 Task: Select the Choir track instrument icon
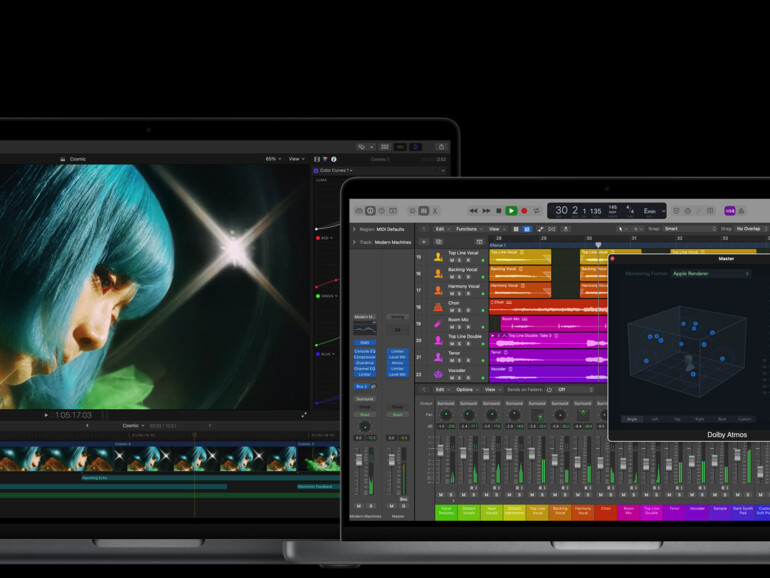438,305
